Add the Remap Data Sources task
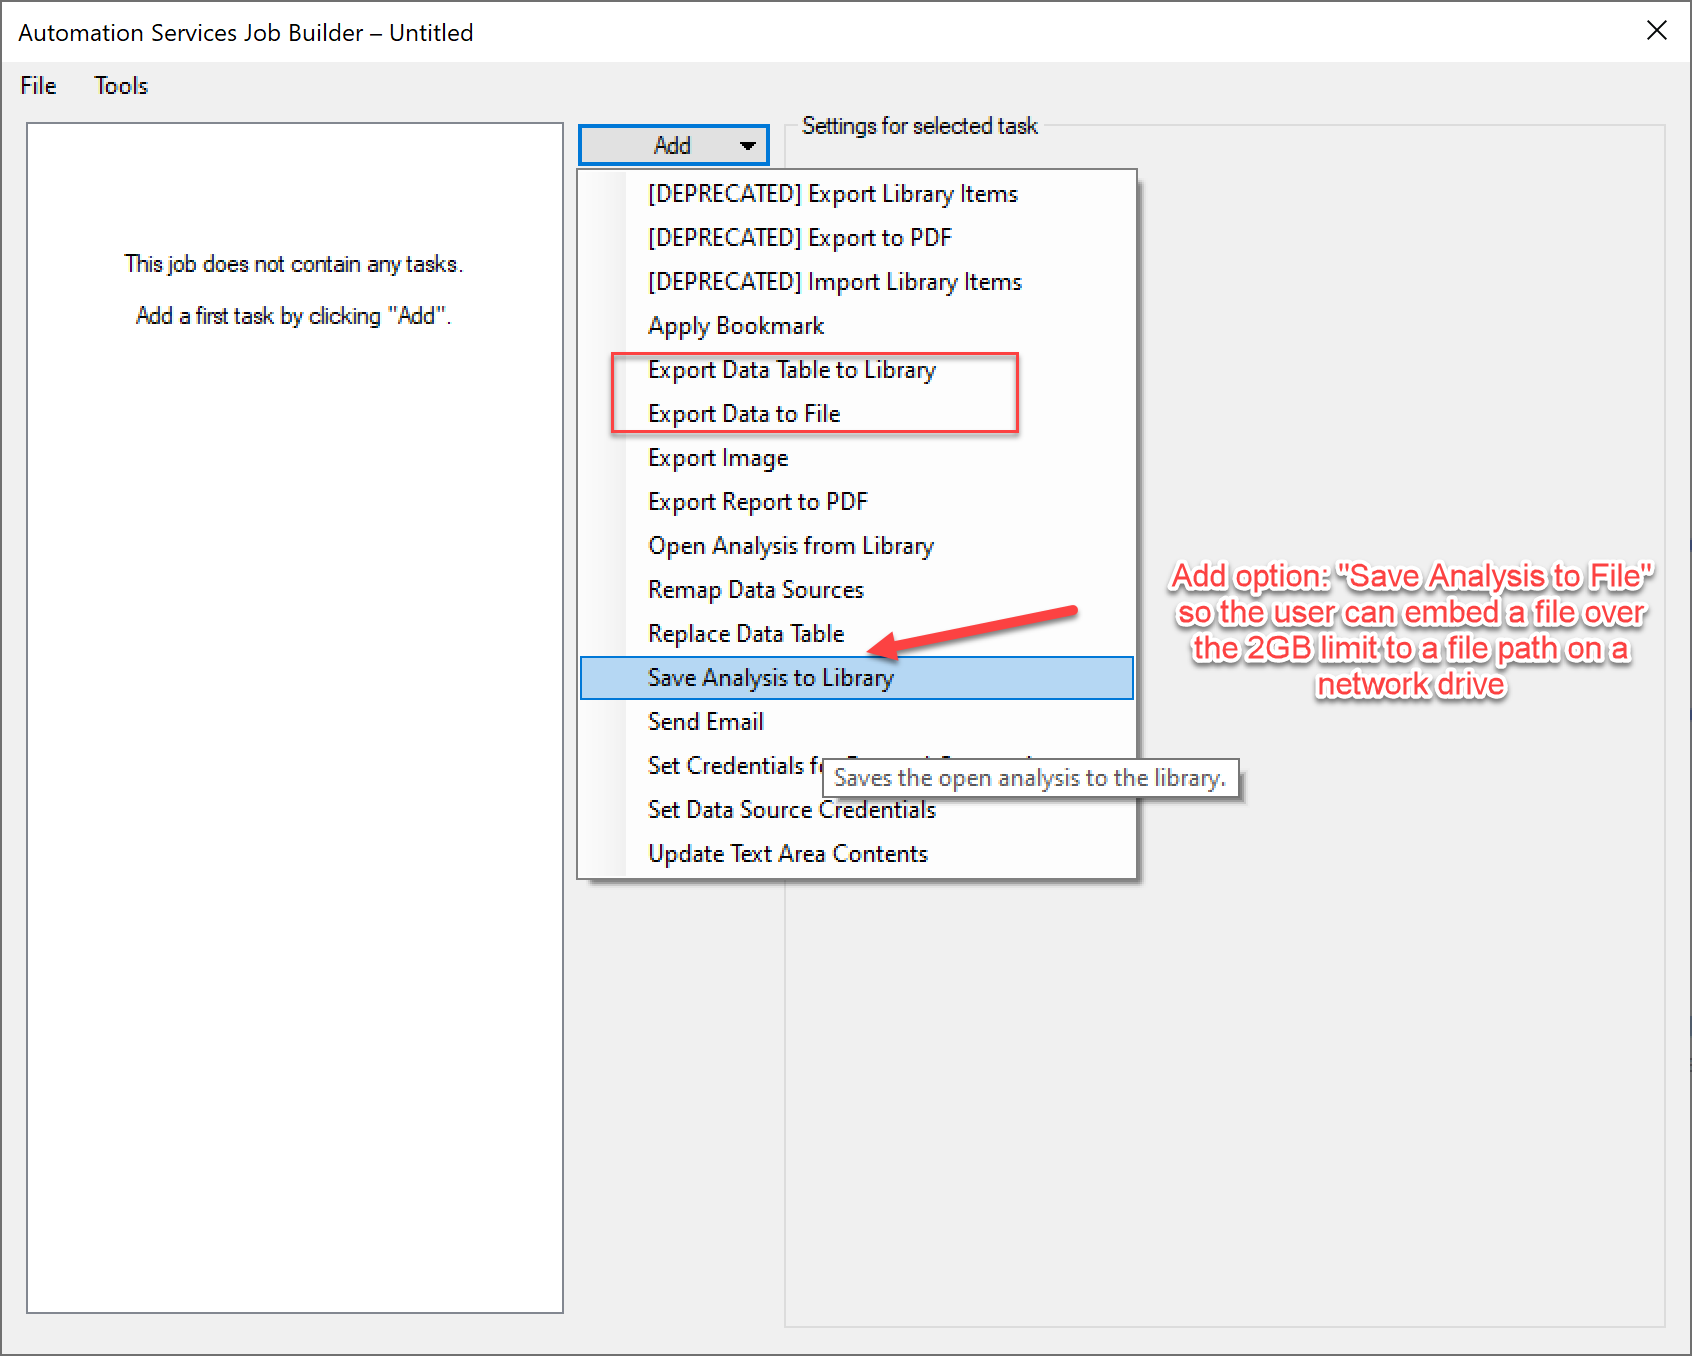 pos(755,590)
